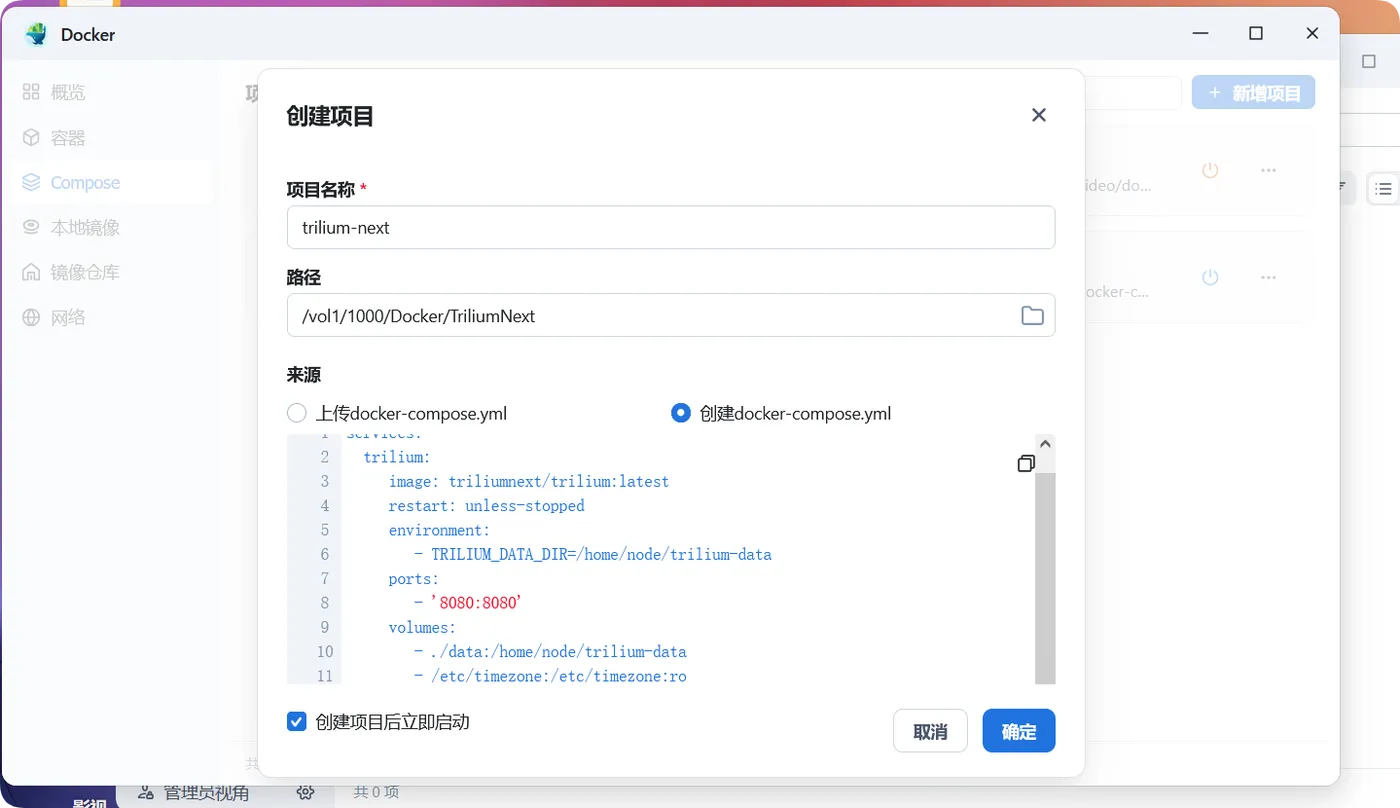
Task: Confirm with the 确定 button
Action: (1019, 731)
